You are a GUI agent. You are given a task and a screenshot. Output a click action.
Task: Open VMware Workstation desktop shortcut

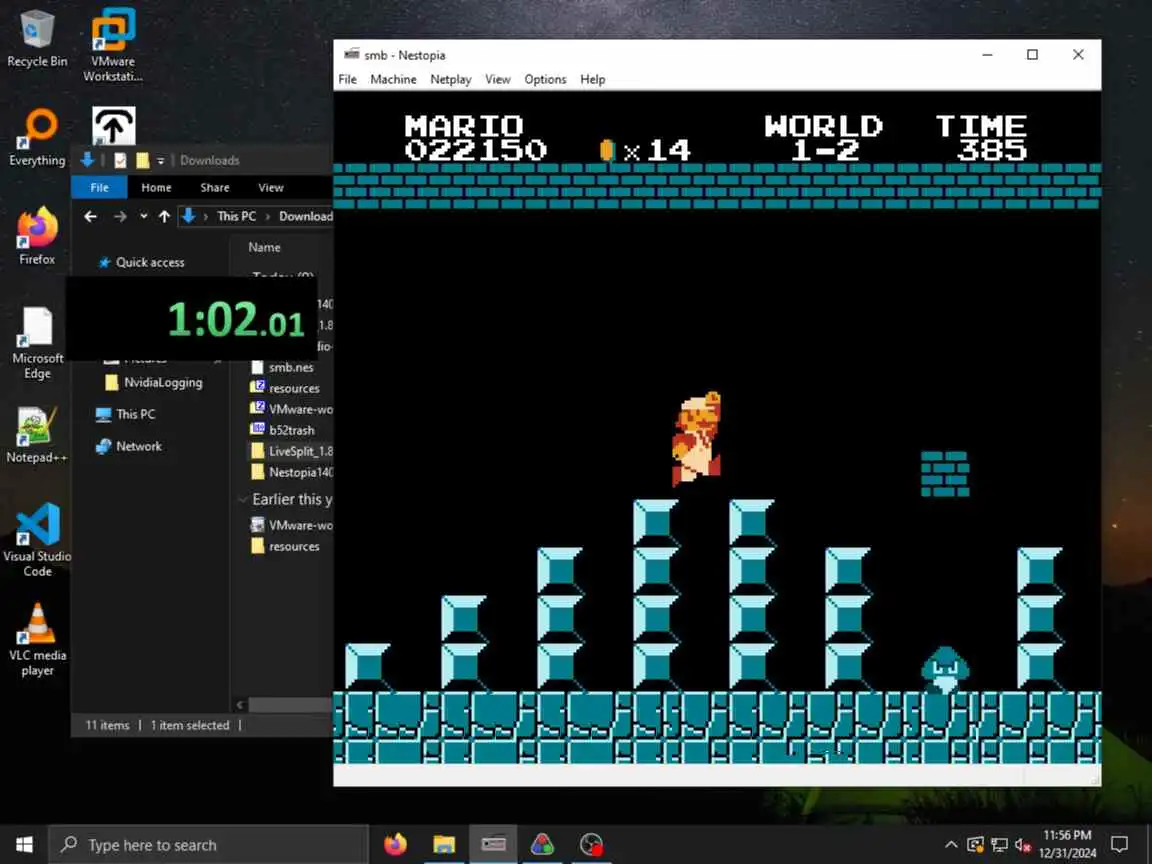point(113,44)
